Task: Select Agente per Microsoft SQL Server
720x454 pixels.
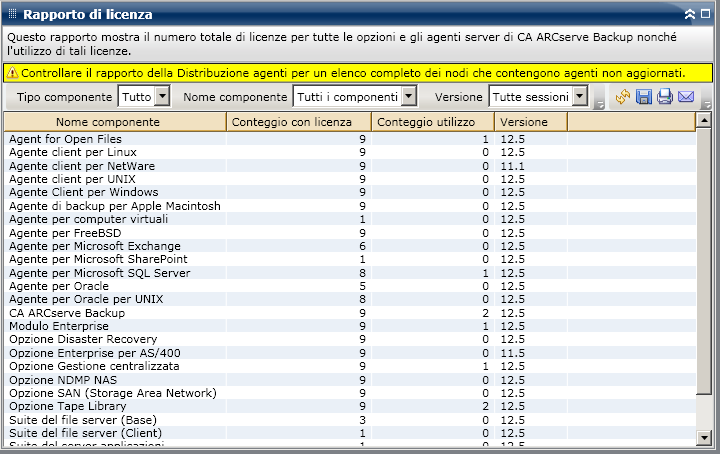Action: (350, 273)
